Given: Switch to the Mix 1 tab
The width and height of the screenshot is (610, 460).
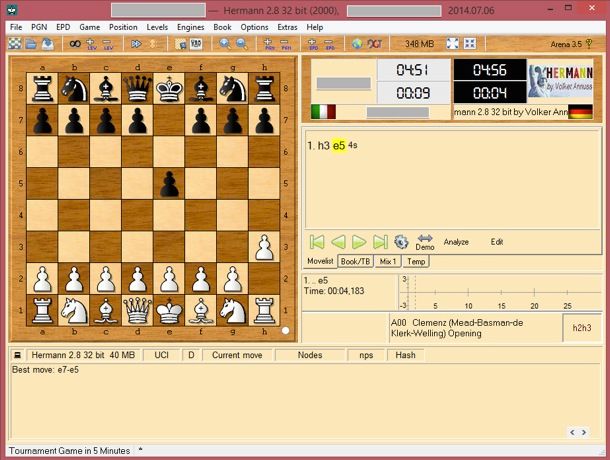Looking at the screenshot, I should pyautogui.click(x=387, y=262).
